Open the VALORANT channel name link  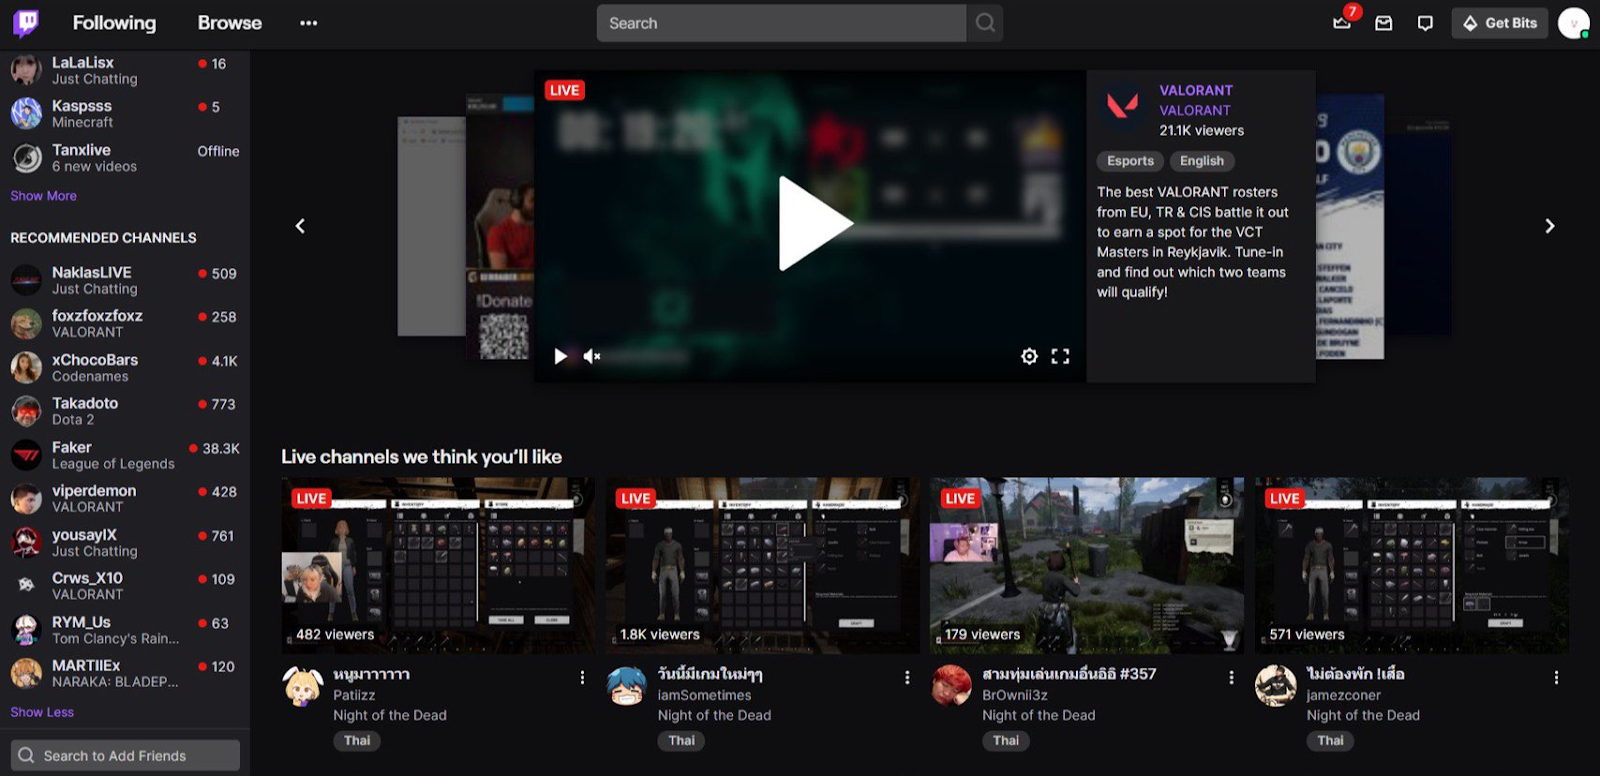pos(1196,90)
